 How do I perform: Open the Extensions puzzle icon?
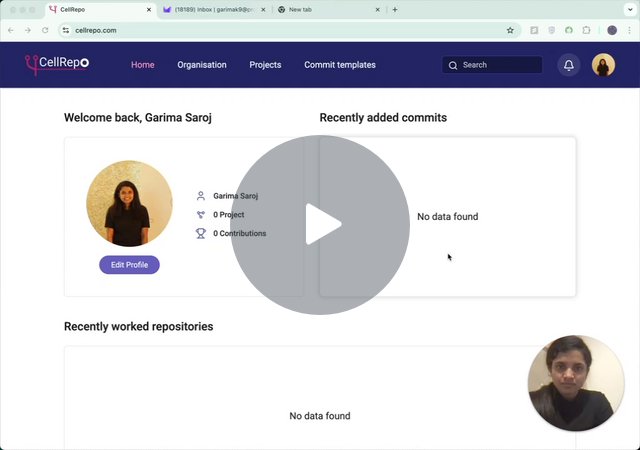click(587, 30)
